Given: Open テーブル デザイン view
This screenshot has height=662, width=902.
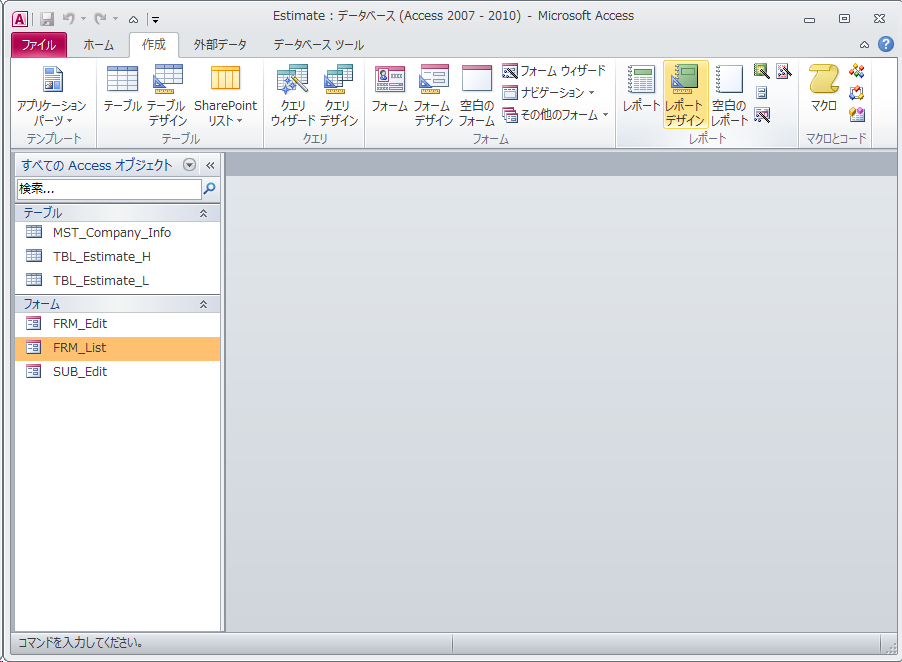Looking at the screenshot, I should tap(167, 95).
